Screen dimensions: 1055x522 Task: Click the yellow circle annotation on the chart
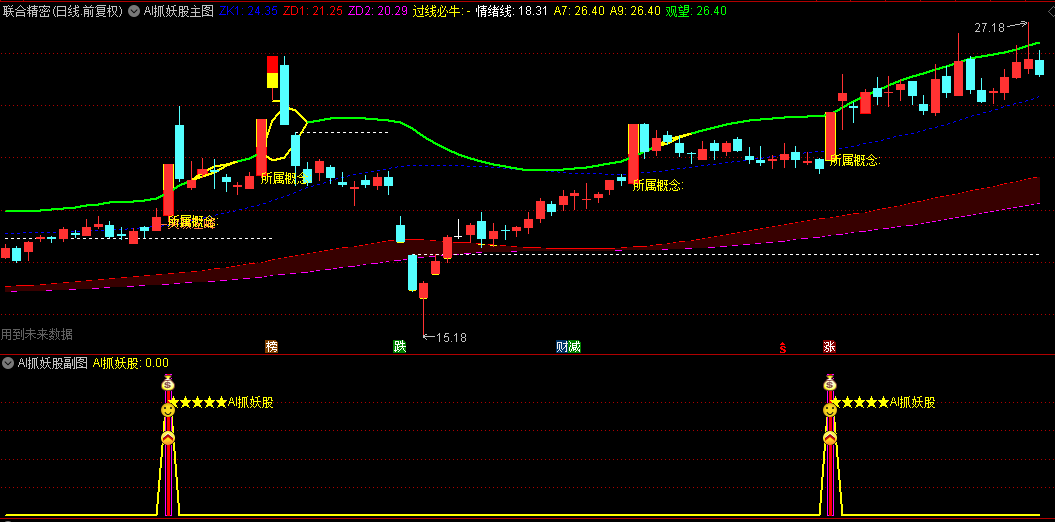(x=287, y=136)
